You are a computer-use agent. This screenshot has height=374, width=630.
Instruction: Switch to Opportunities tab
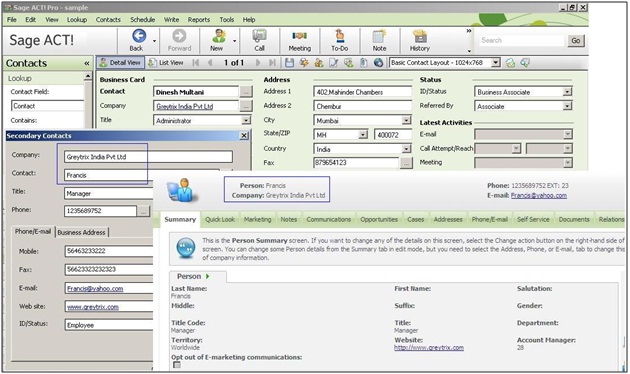(379, 219)
